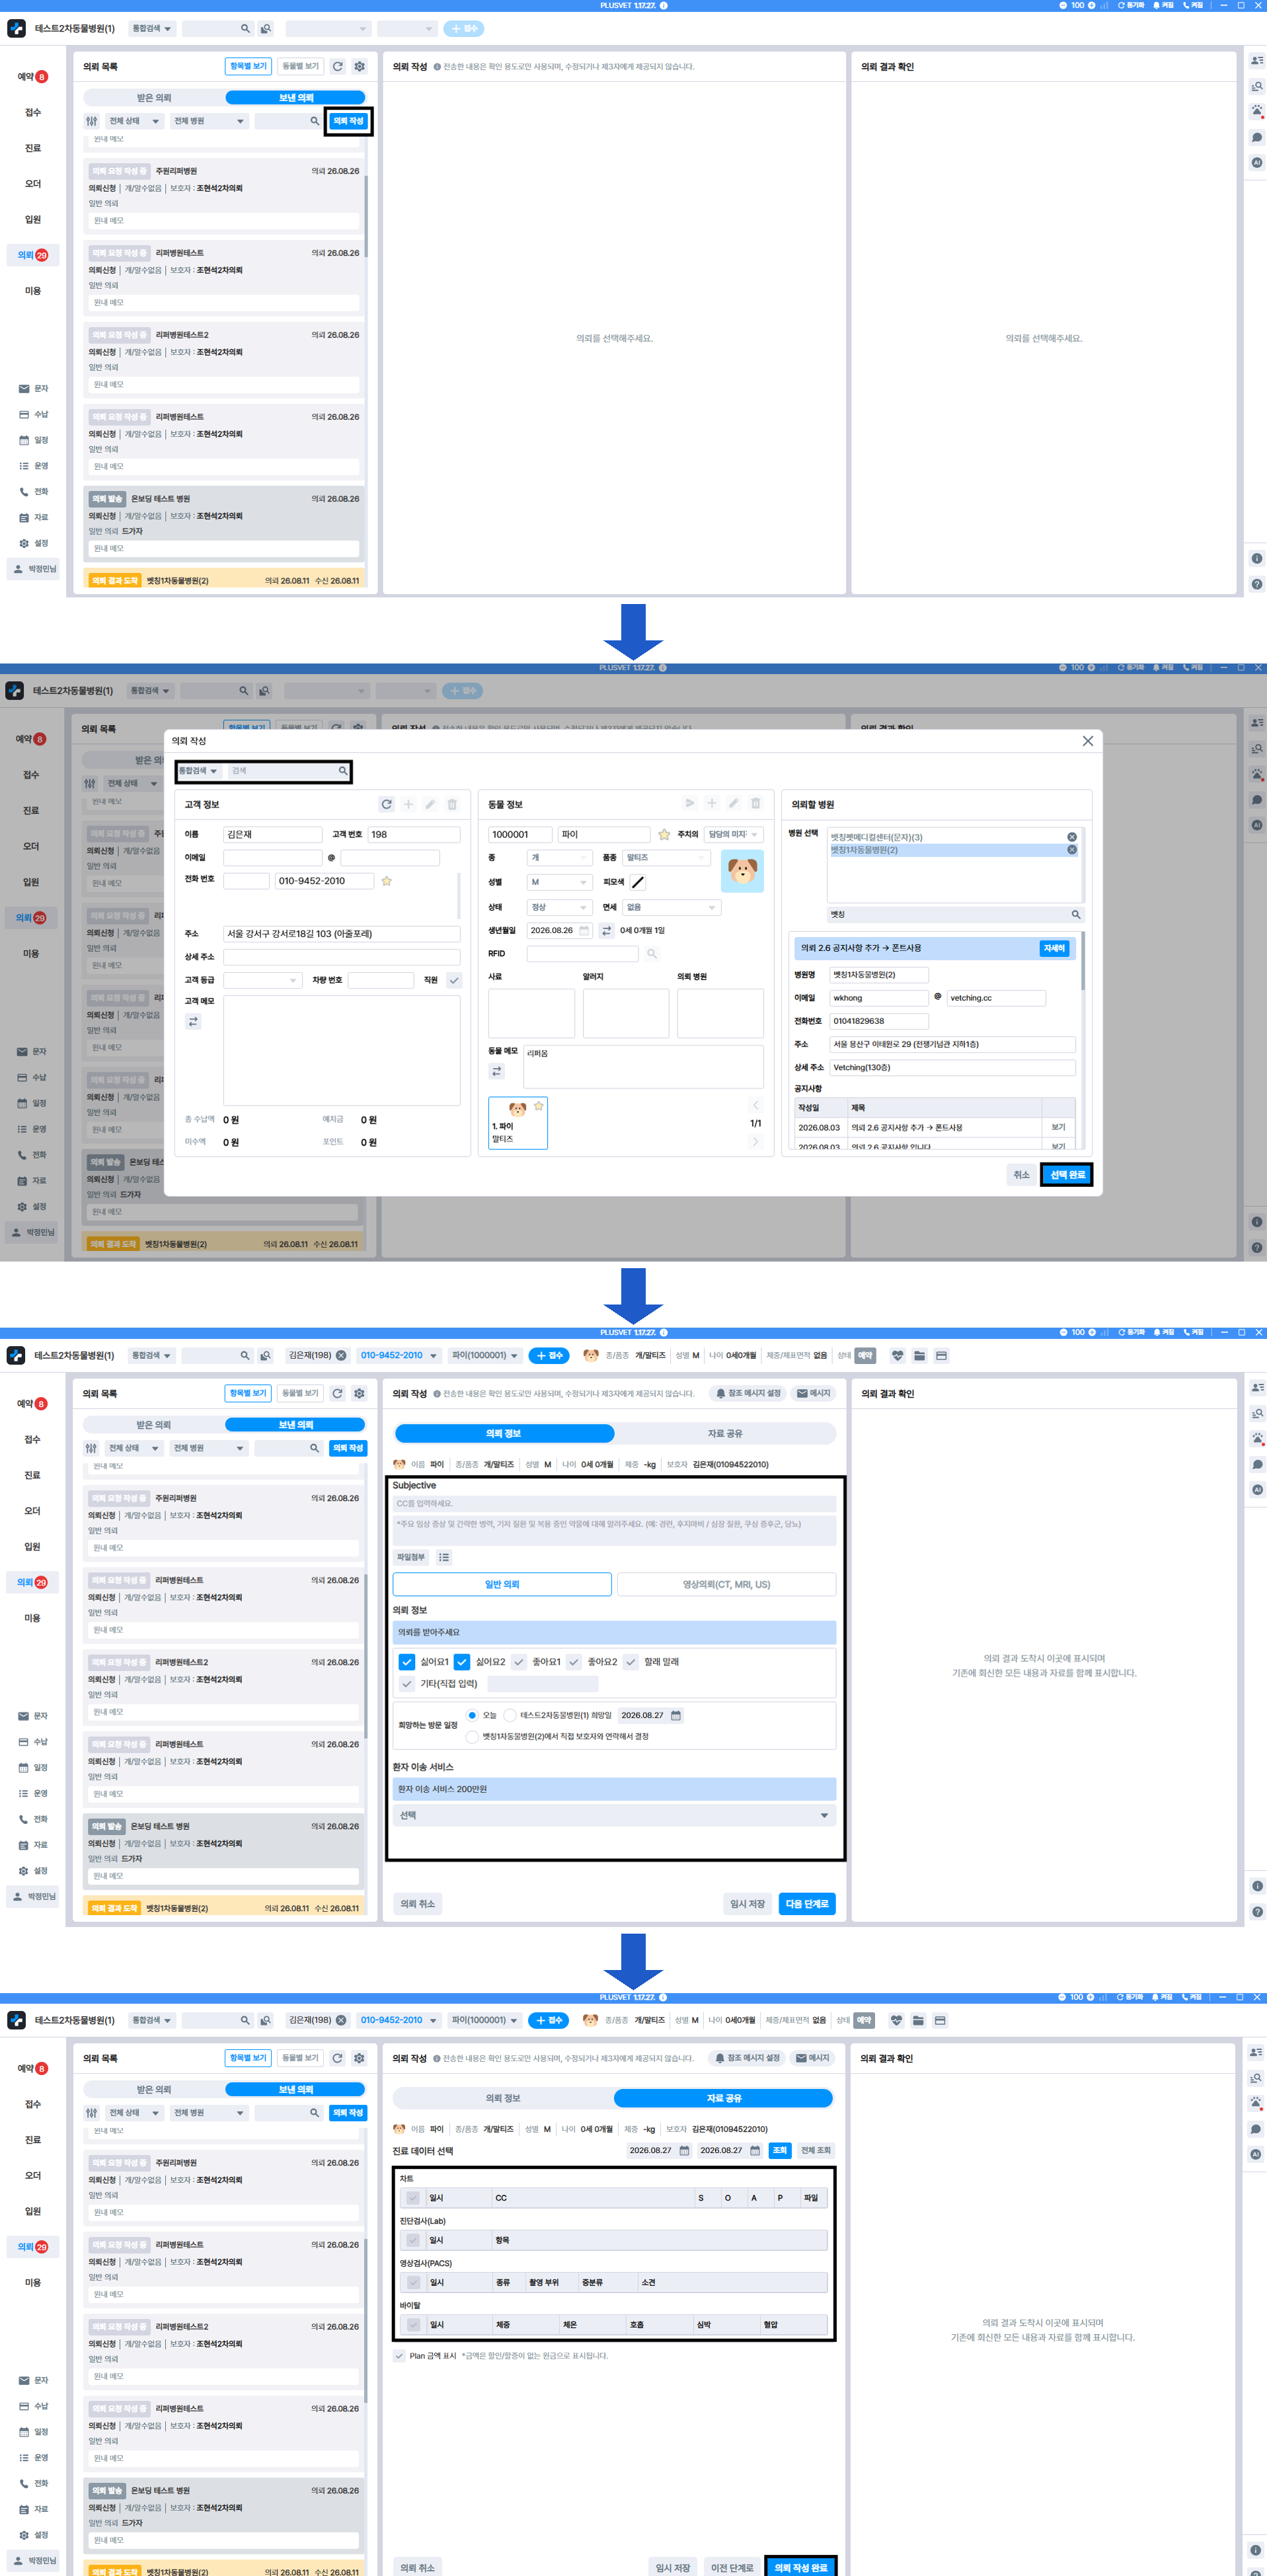This screenshot has width=1267, height=2576.
Task: Toggle the Plan 금액 표시 checkbox
Action: tap(399, 2355)
